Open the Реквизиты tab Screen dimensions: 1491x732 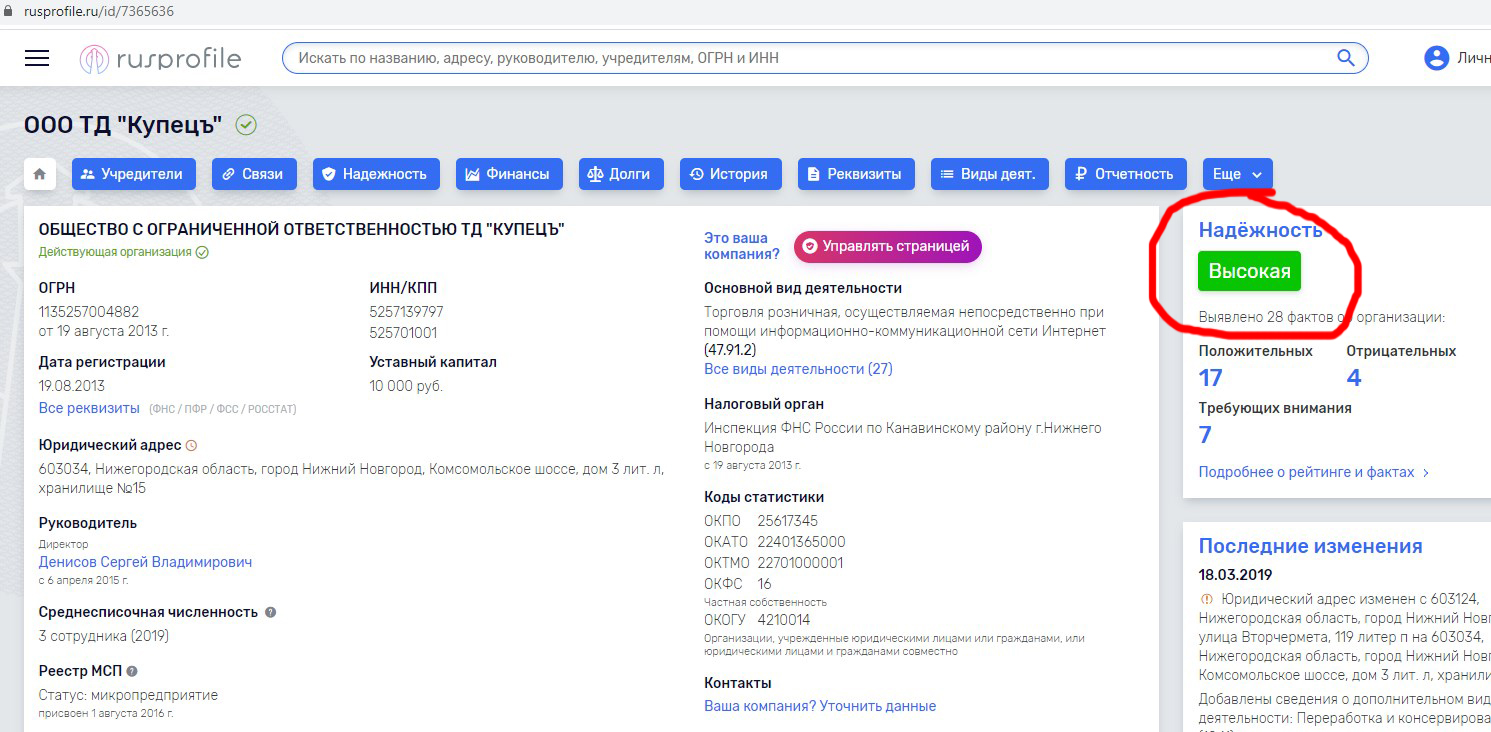pyautogui.click(x=856, y=174)
